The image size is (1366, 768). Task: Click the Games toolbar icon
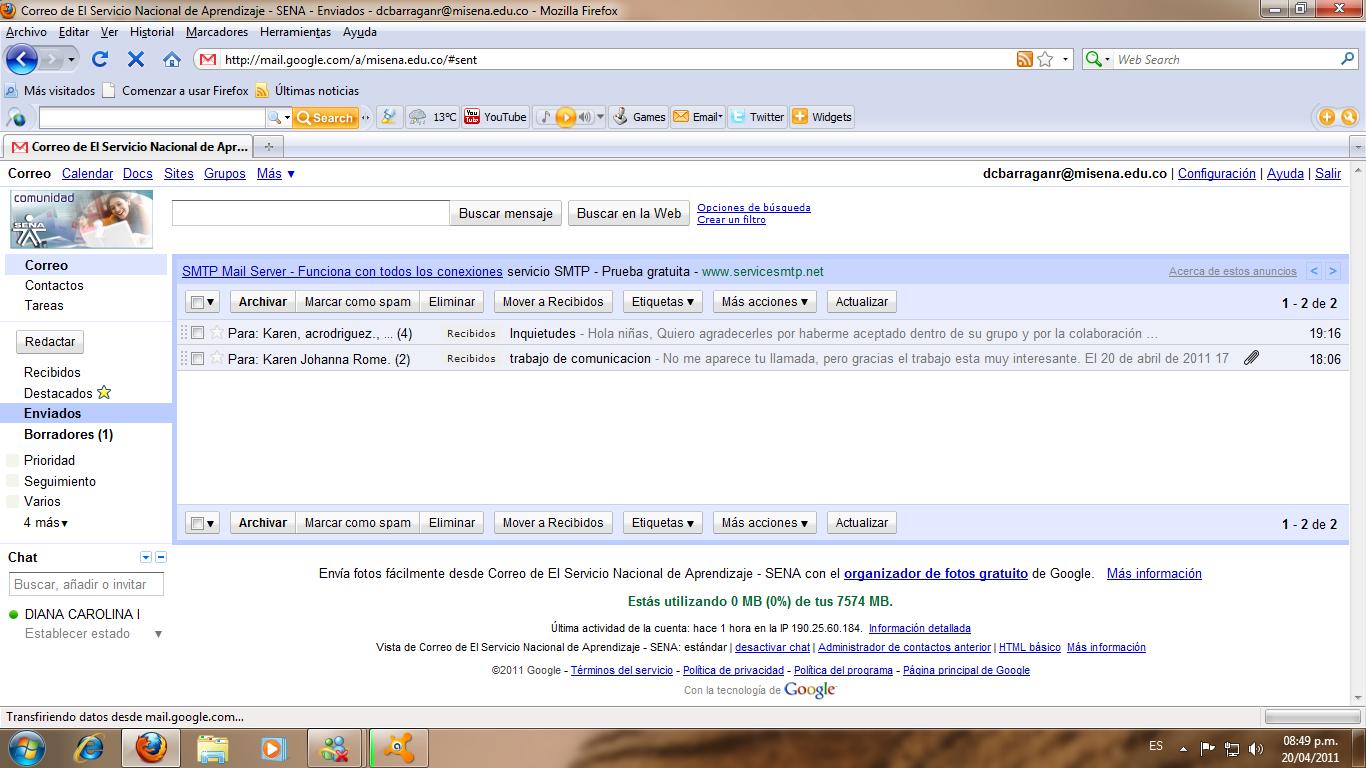click(638, 116)
